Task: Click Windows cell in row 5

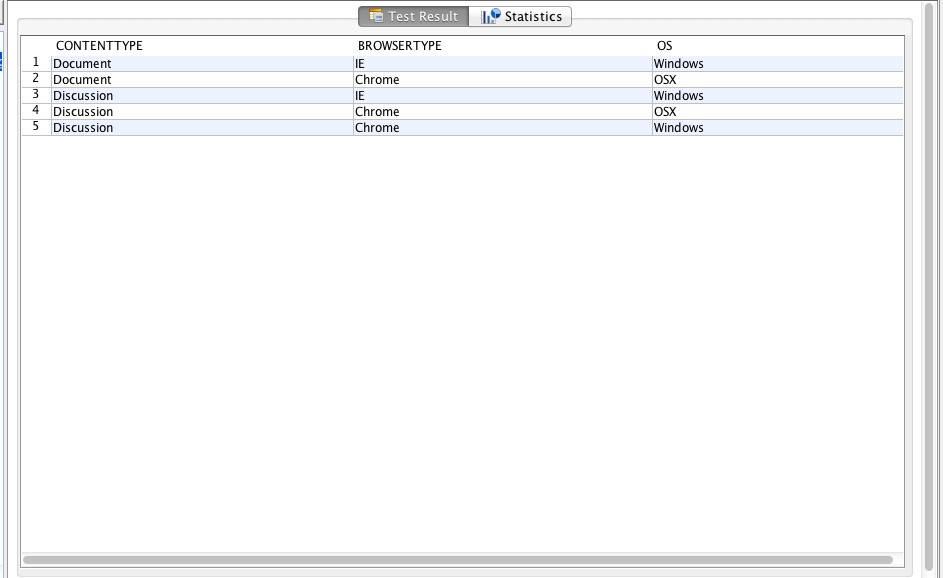Action: 778,128
